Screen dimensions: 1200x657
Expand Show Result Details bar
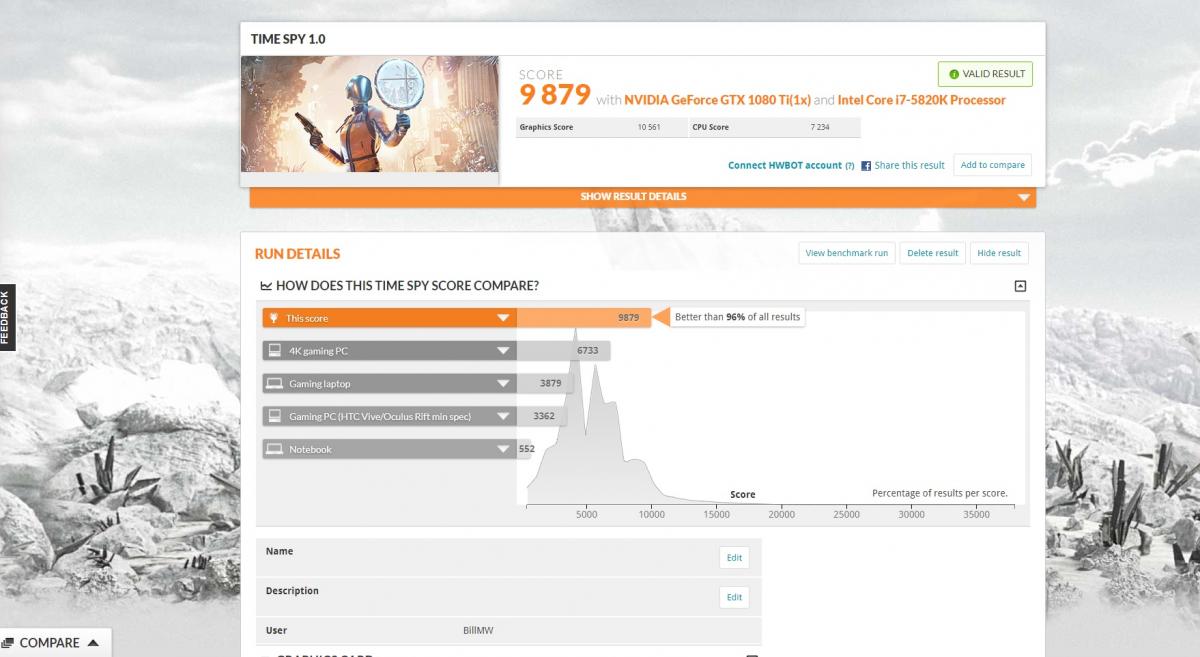(643, 197)
